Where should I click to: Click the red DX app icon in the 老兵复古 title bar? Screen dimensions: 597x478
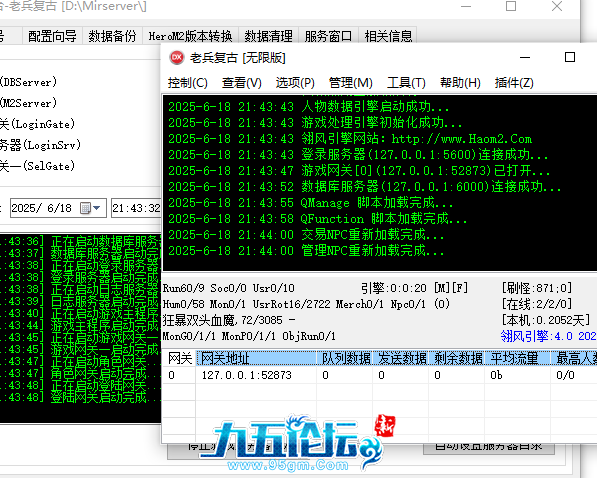coord(177,58)
